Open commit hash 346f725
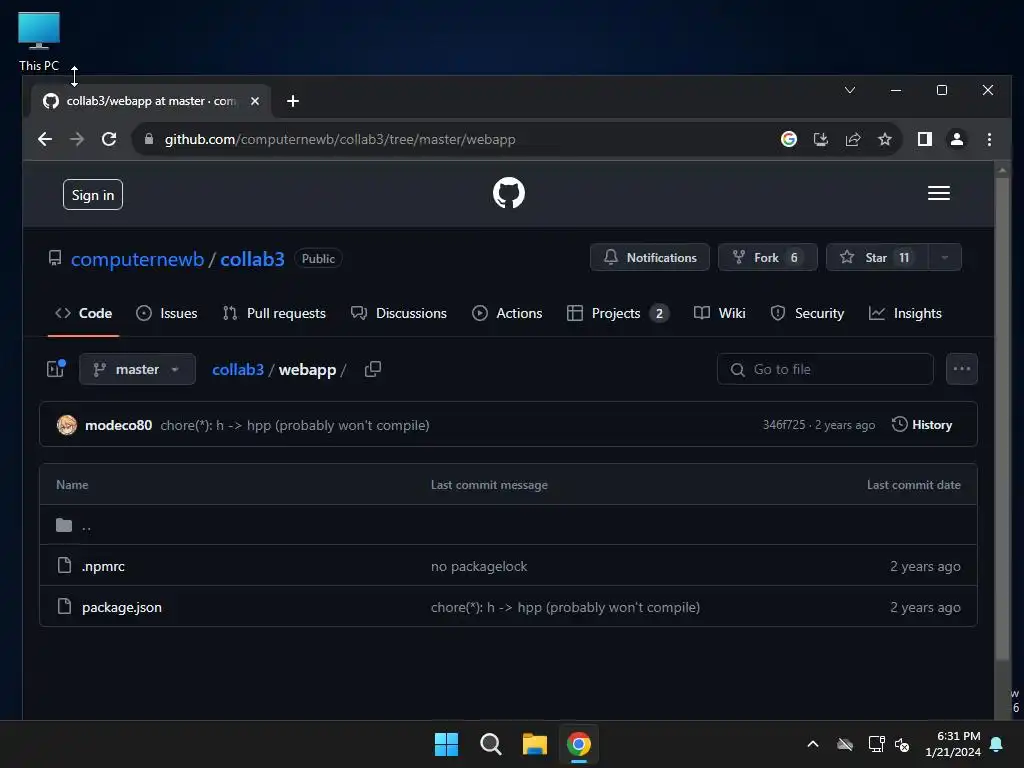 [x=784, y=424]
